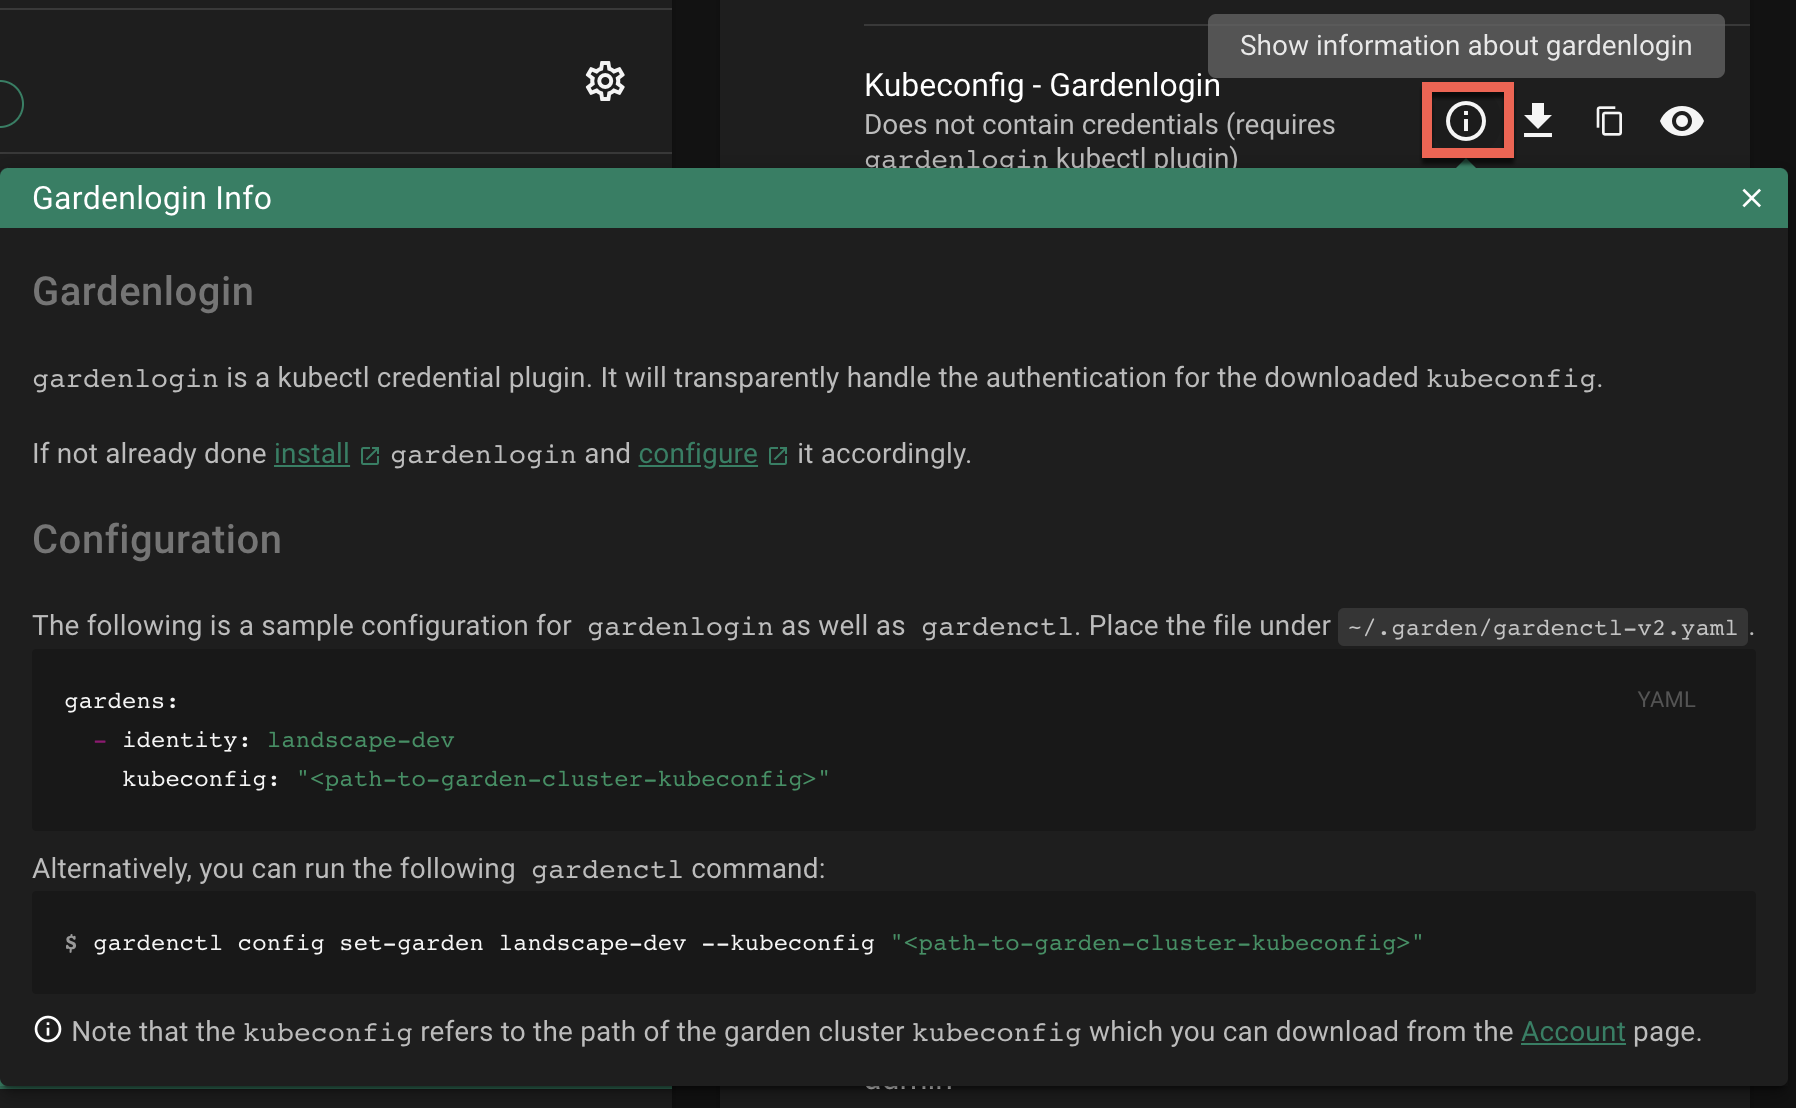Copy the Gardenlogin kubeconfig to clipboard
This screenshot has width=1796, height=1108.
pos(1609,121)
